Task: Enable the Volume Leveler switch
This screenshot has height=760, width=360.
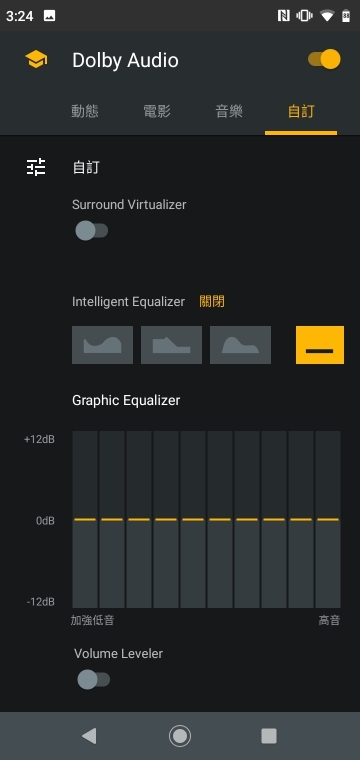Action: point(94,679)
